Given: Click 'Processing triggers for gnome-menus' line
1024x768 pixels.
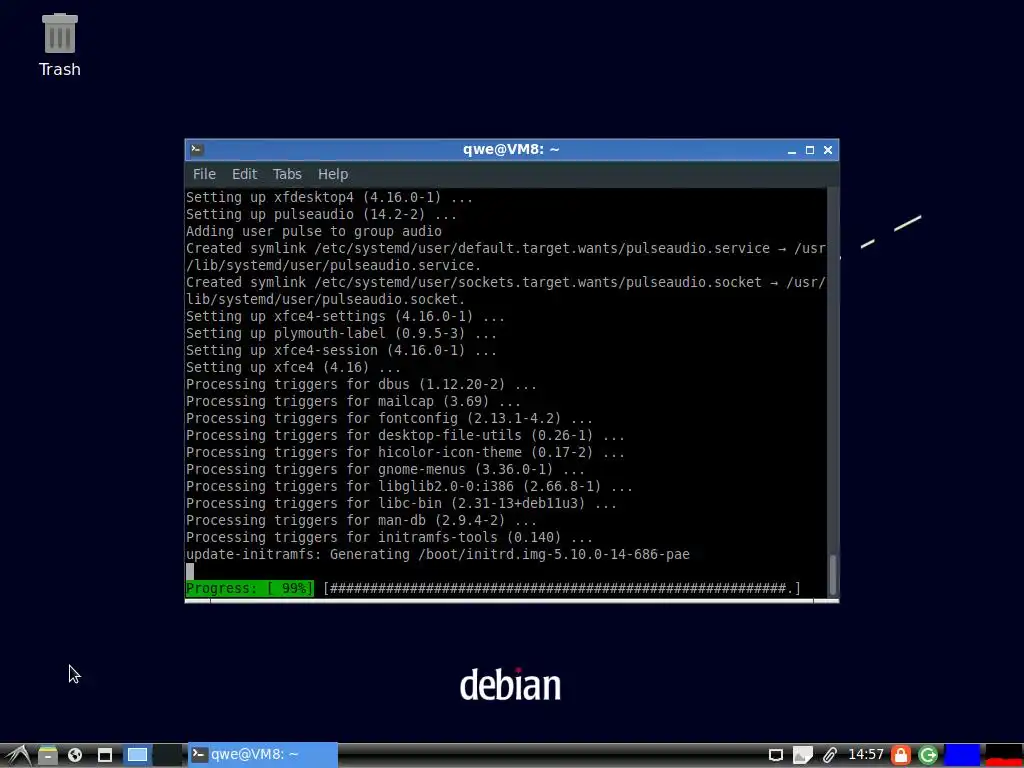Looking at the screenshot, I should 385,469.
